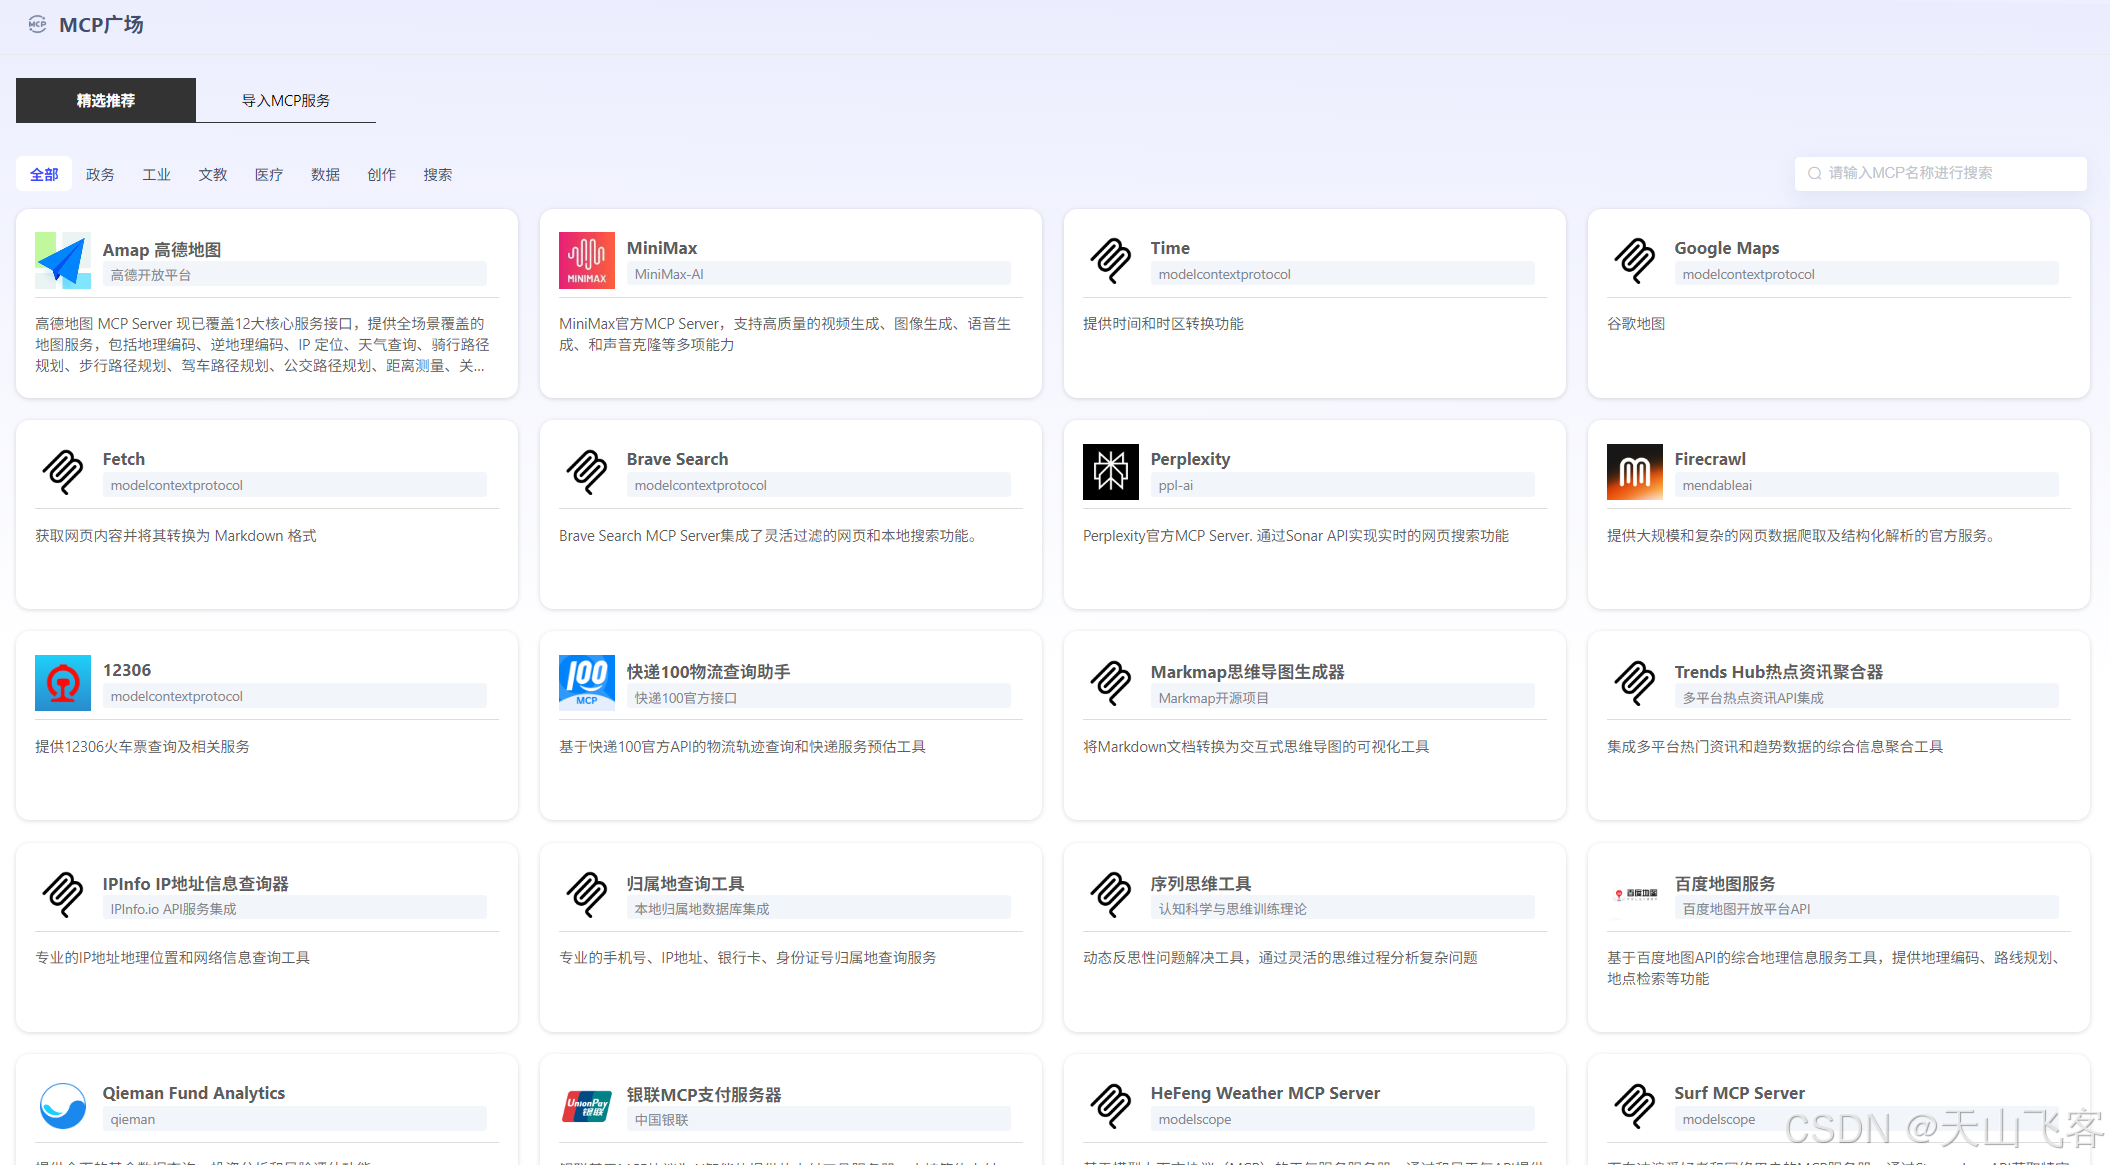Screen dimensions: 2110x1165
Task: Open the Fetch card title
Action: (124, 459)
